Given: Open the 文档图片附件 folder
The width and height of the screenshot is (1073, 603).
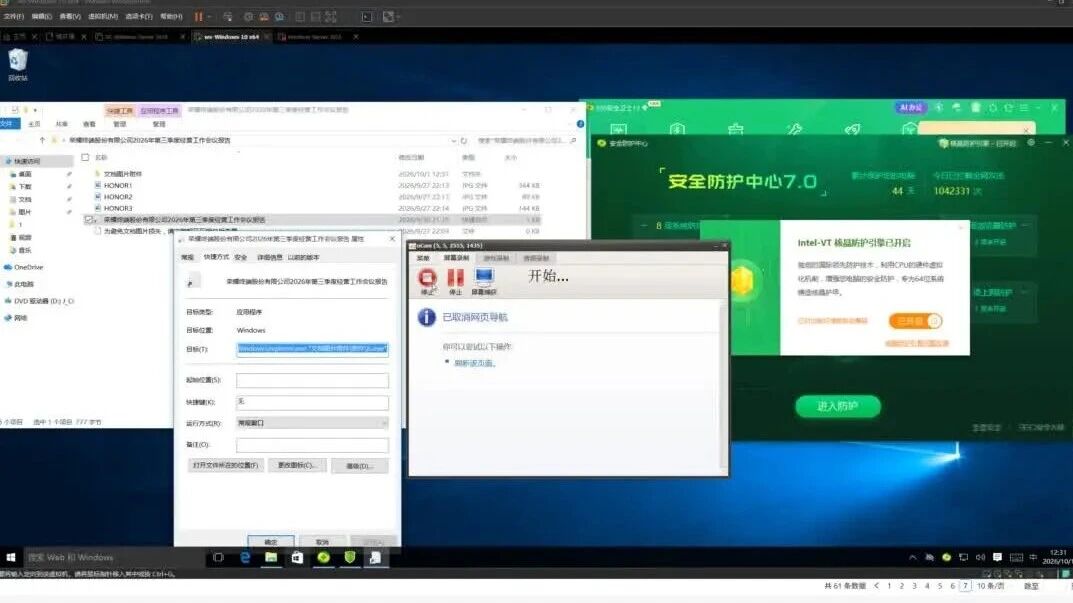Looking at the screenshot, I should click(x=122, y=174).
